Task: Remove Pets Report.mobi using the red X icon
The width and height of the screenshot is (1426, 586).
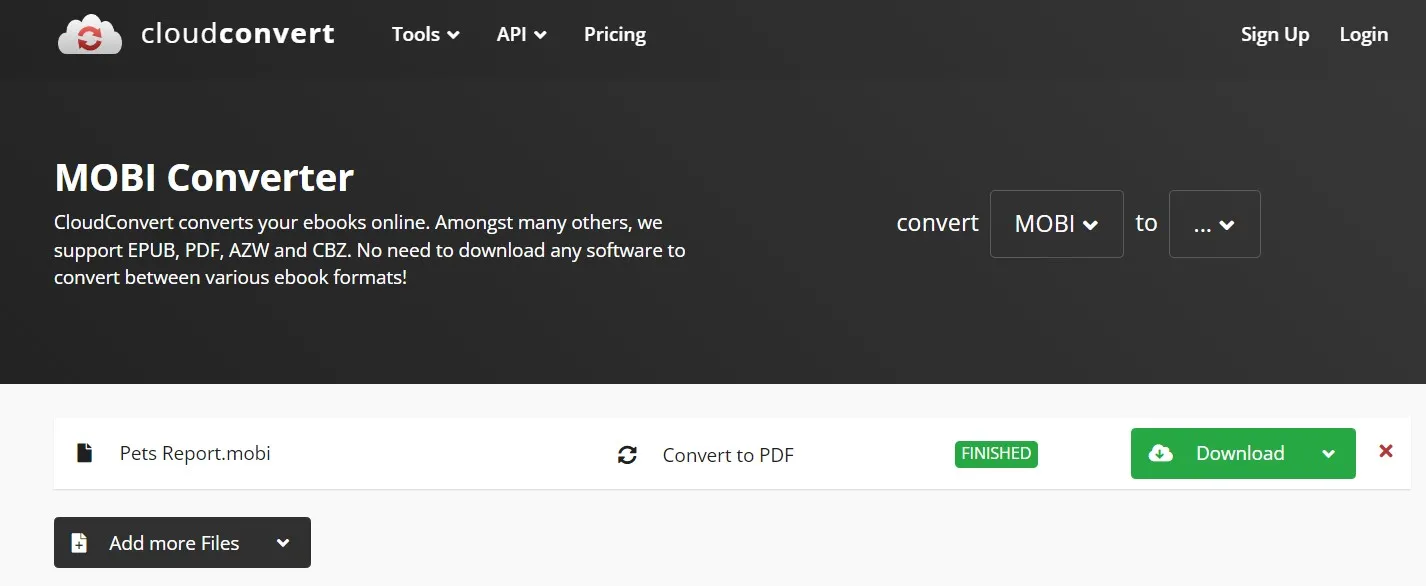Action: [1387, 451]
